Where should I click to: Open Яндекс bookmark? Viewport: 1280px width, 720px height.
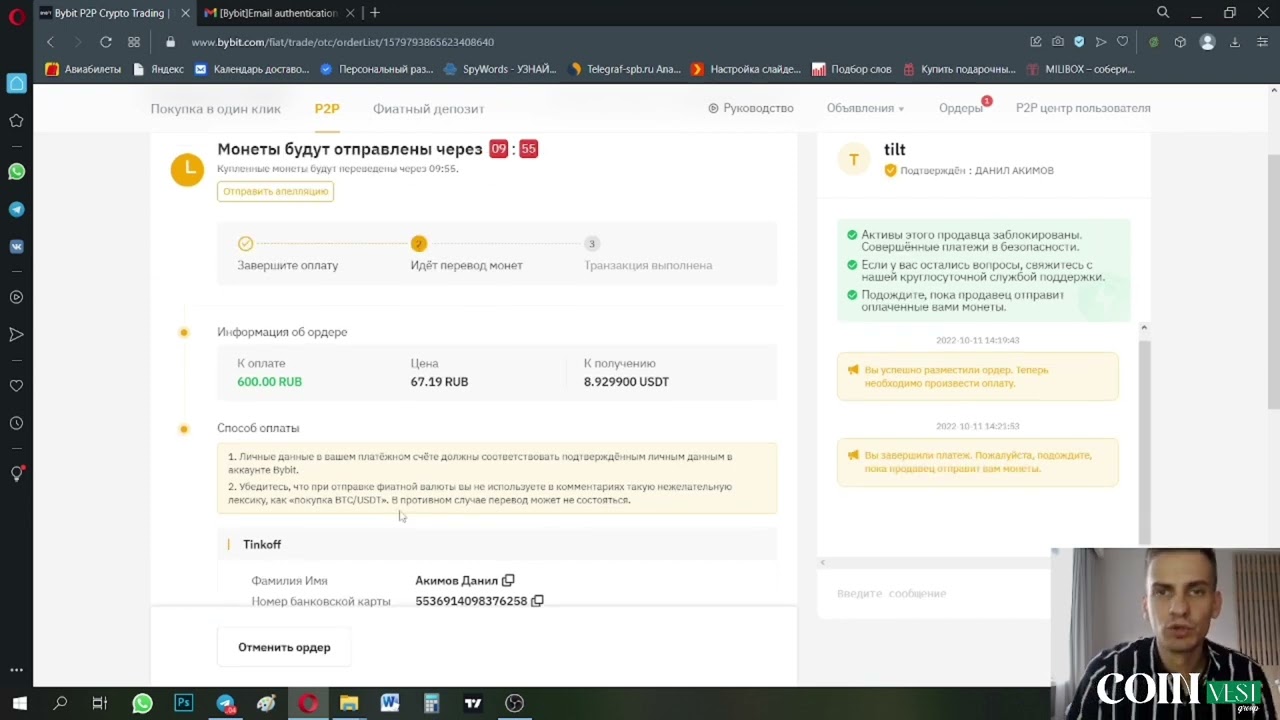158,69
